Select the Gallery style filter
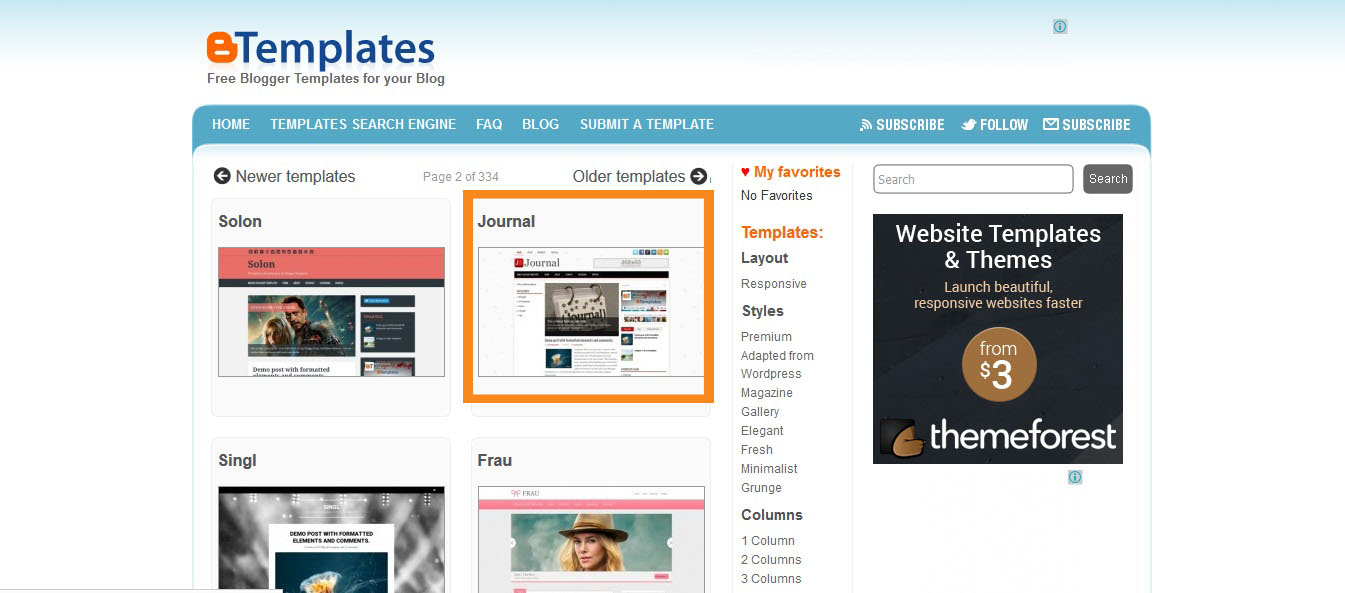 (x=760, y=412)
